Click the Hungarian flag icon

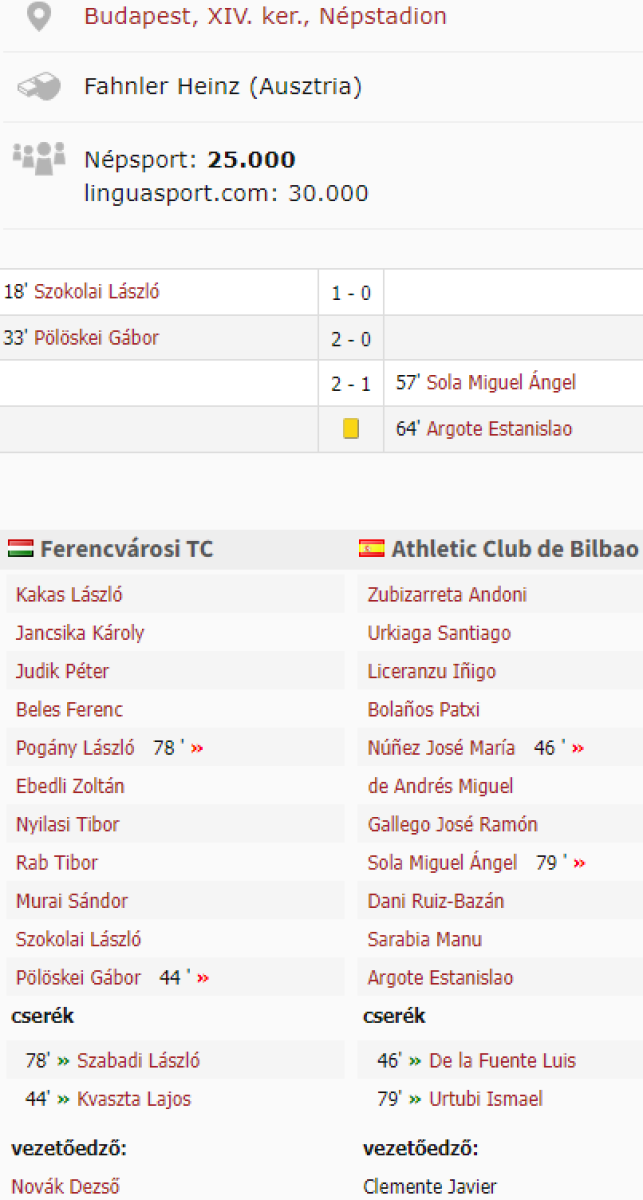(21, 548)
